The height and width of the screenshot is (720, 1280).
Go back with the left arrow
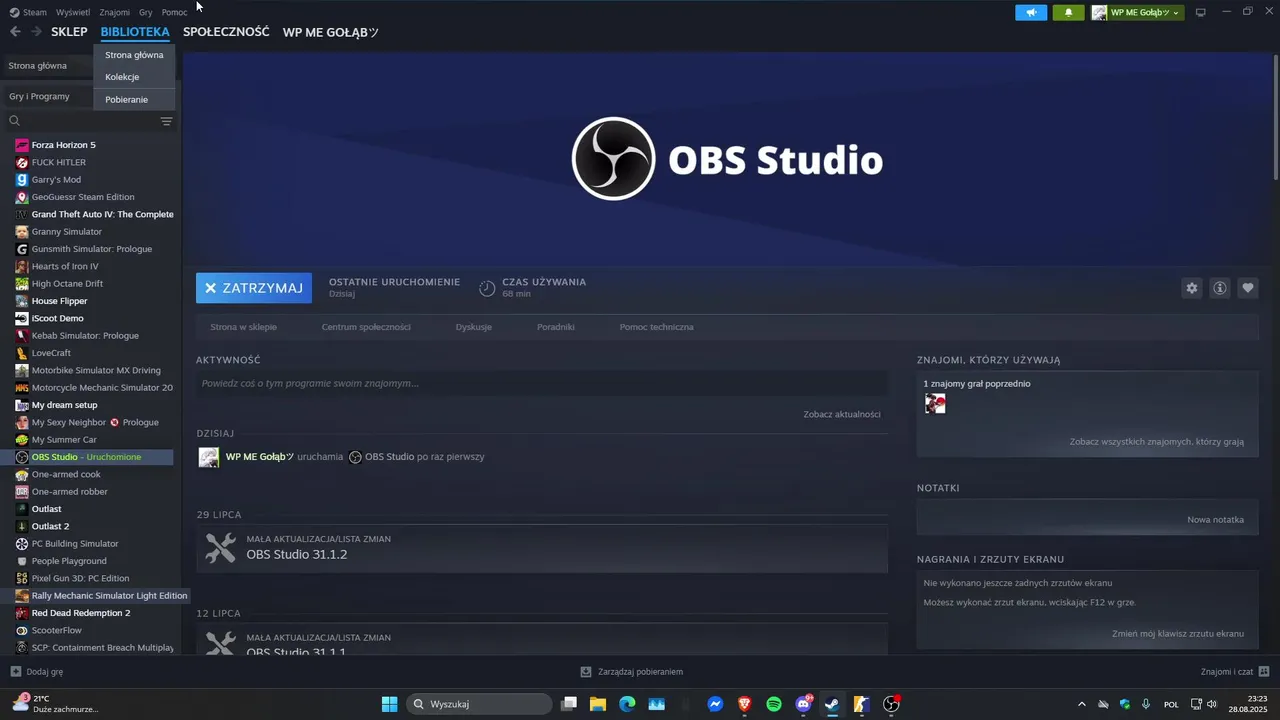[x=15, y=32]
